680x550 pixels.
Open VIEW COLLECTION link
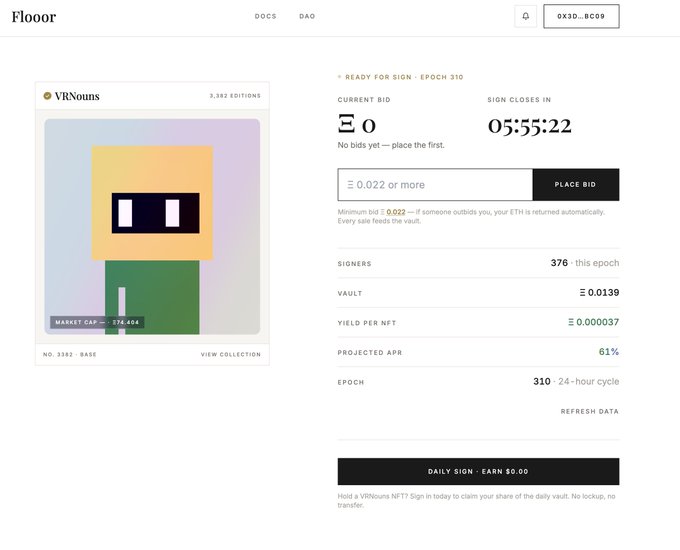click(231, 354)
